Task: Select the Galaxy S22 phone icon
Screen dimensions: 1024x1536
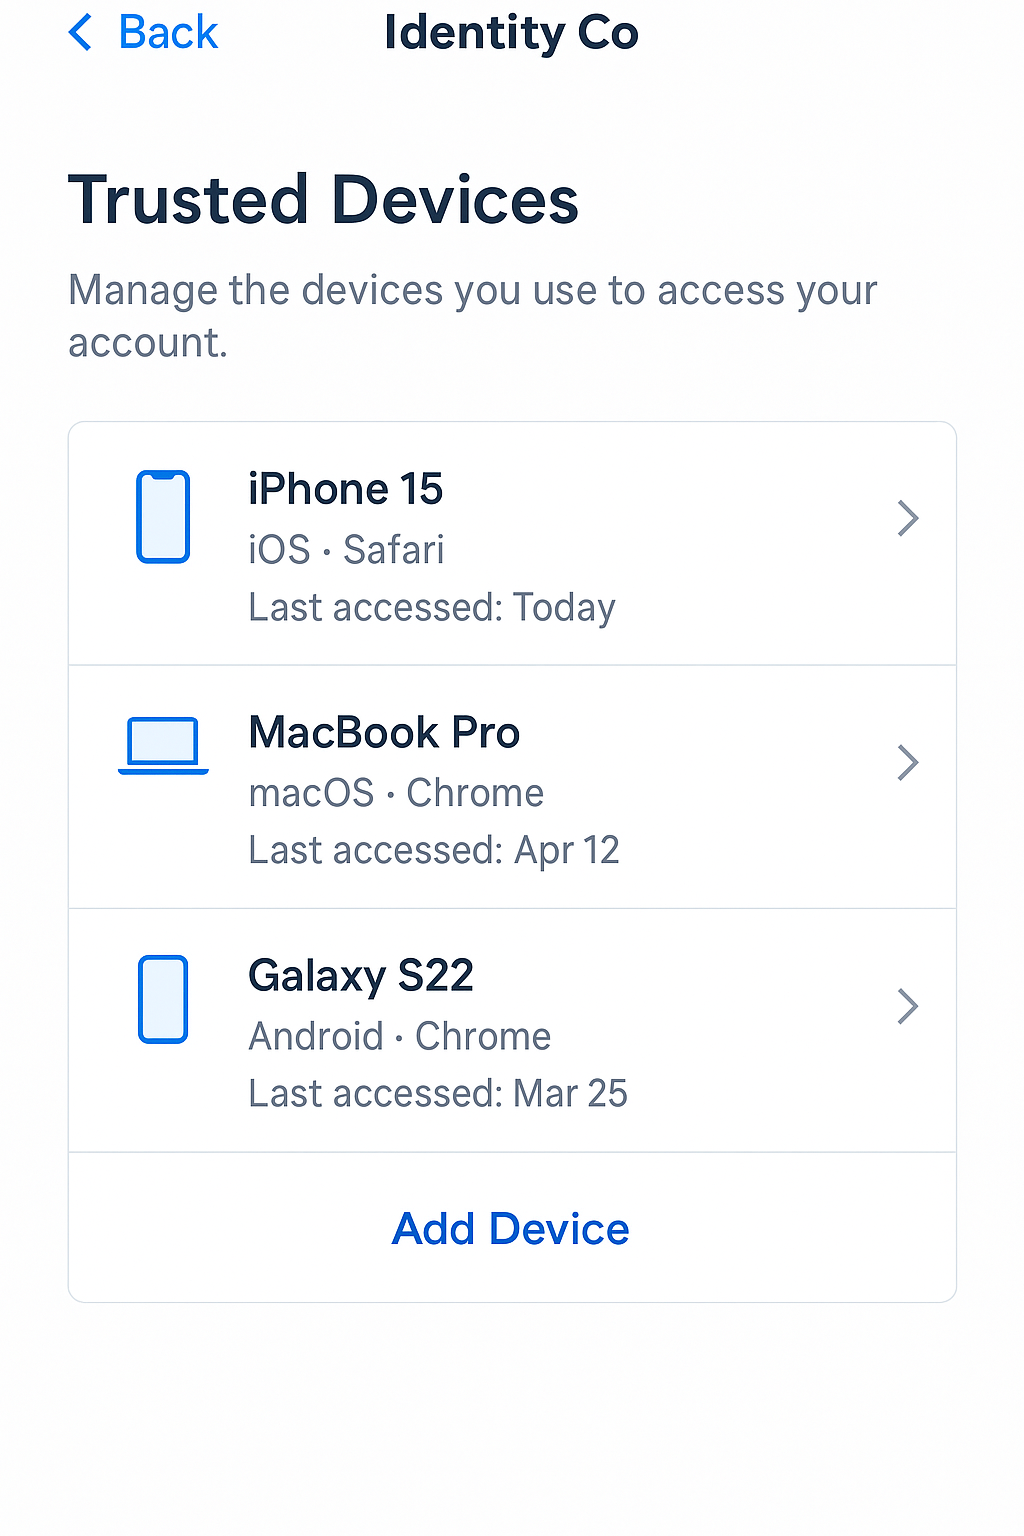Action: click(x=163, y=1000)
